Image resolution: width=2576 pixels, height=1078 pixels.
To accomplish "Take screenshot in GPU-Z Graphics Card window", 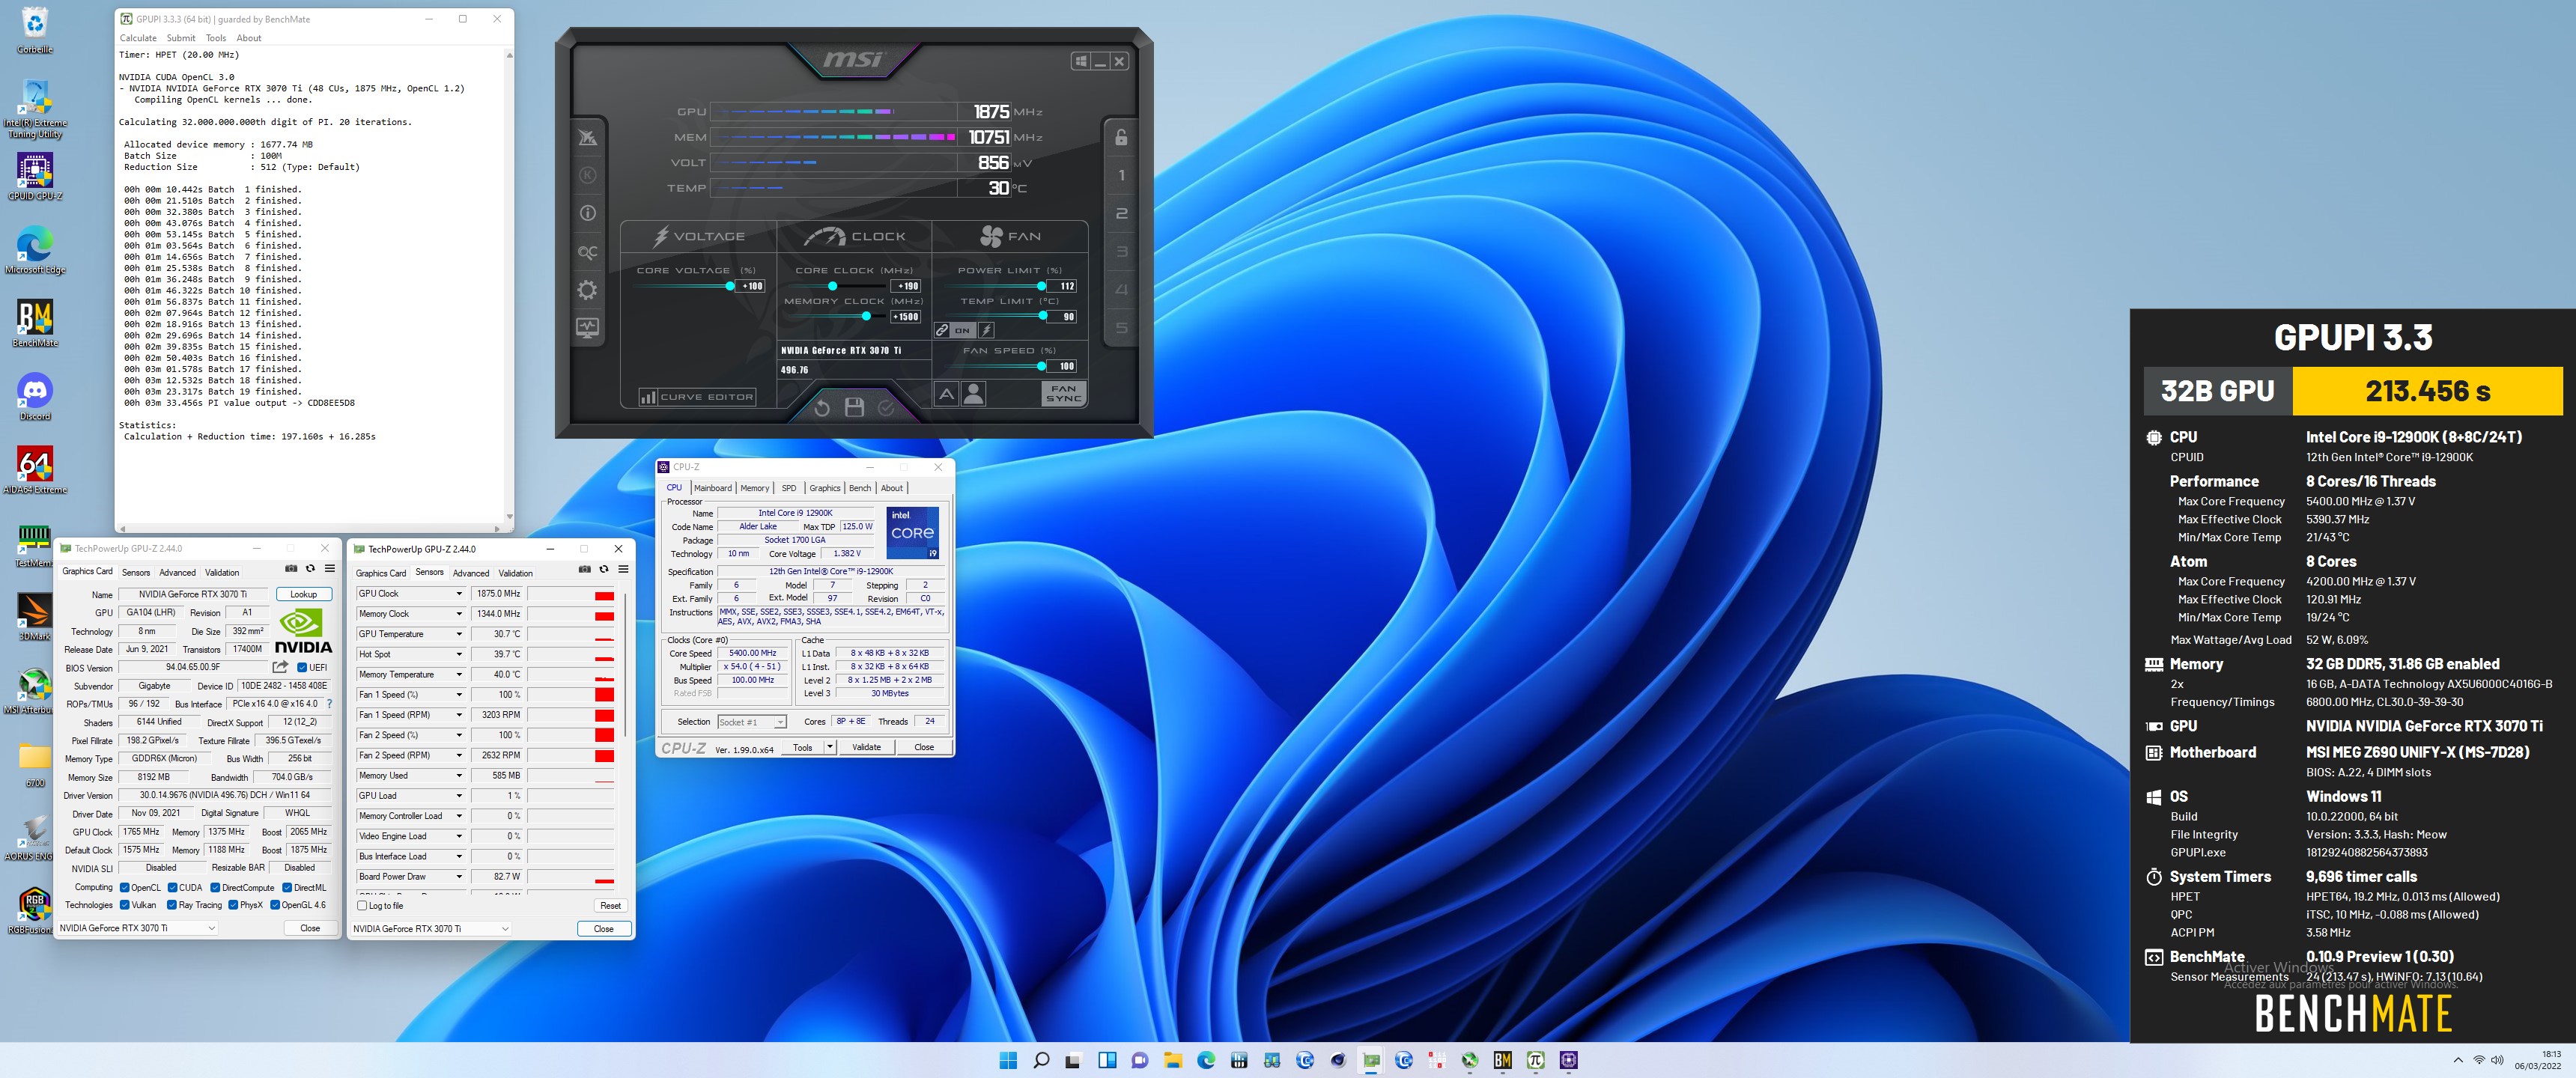I will (x=291, y=568).
